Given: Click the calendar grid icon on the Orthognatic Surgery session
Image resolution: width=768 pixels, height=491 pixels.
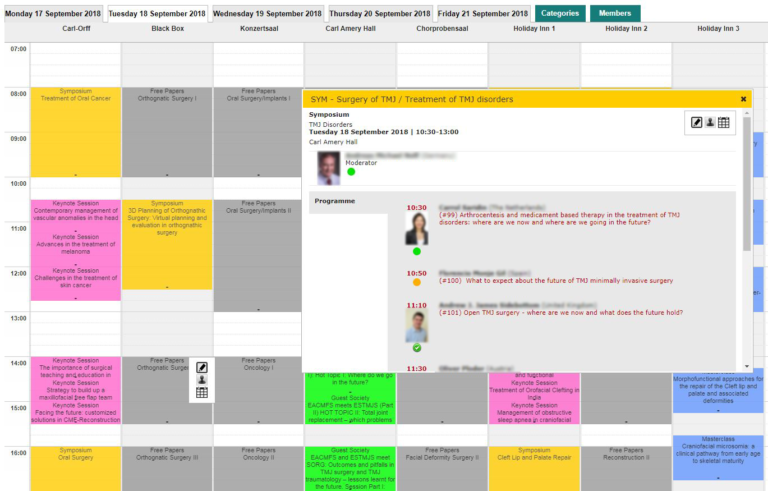Looking at the screenshot, I should (202, 393).
